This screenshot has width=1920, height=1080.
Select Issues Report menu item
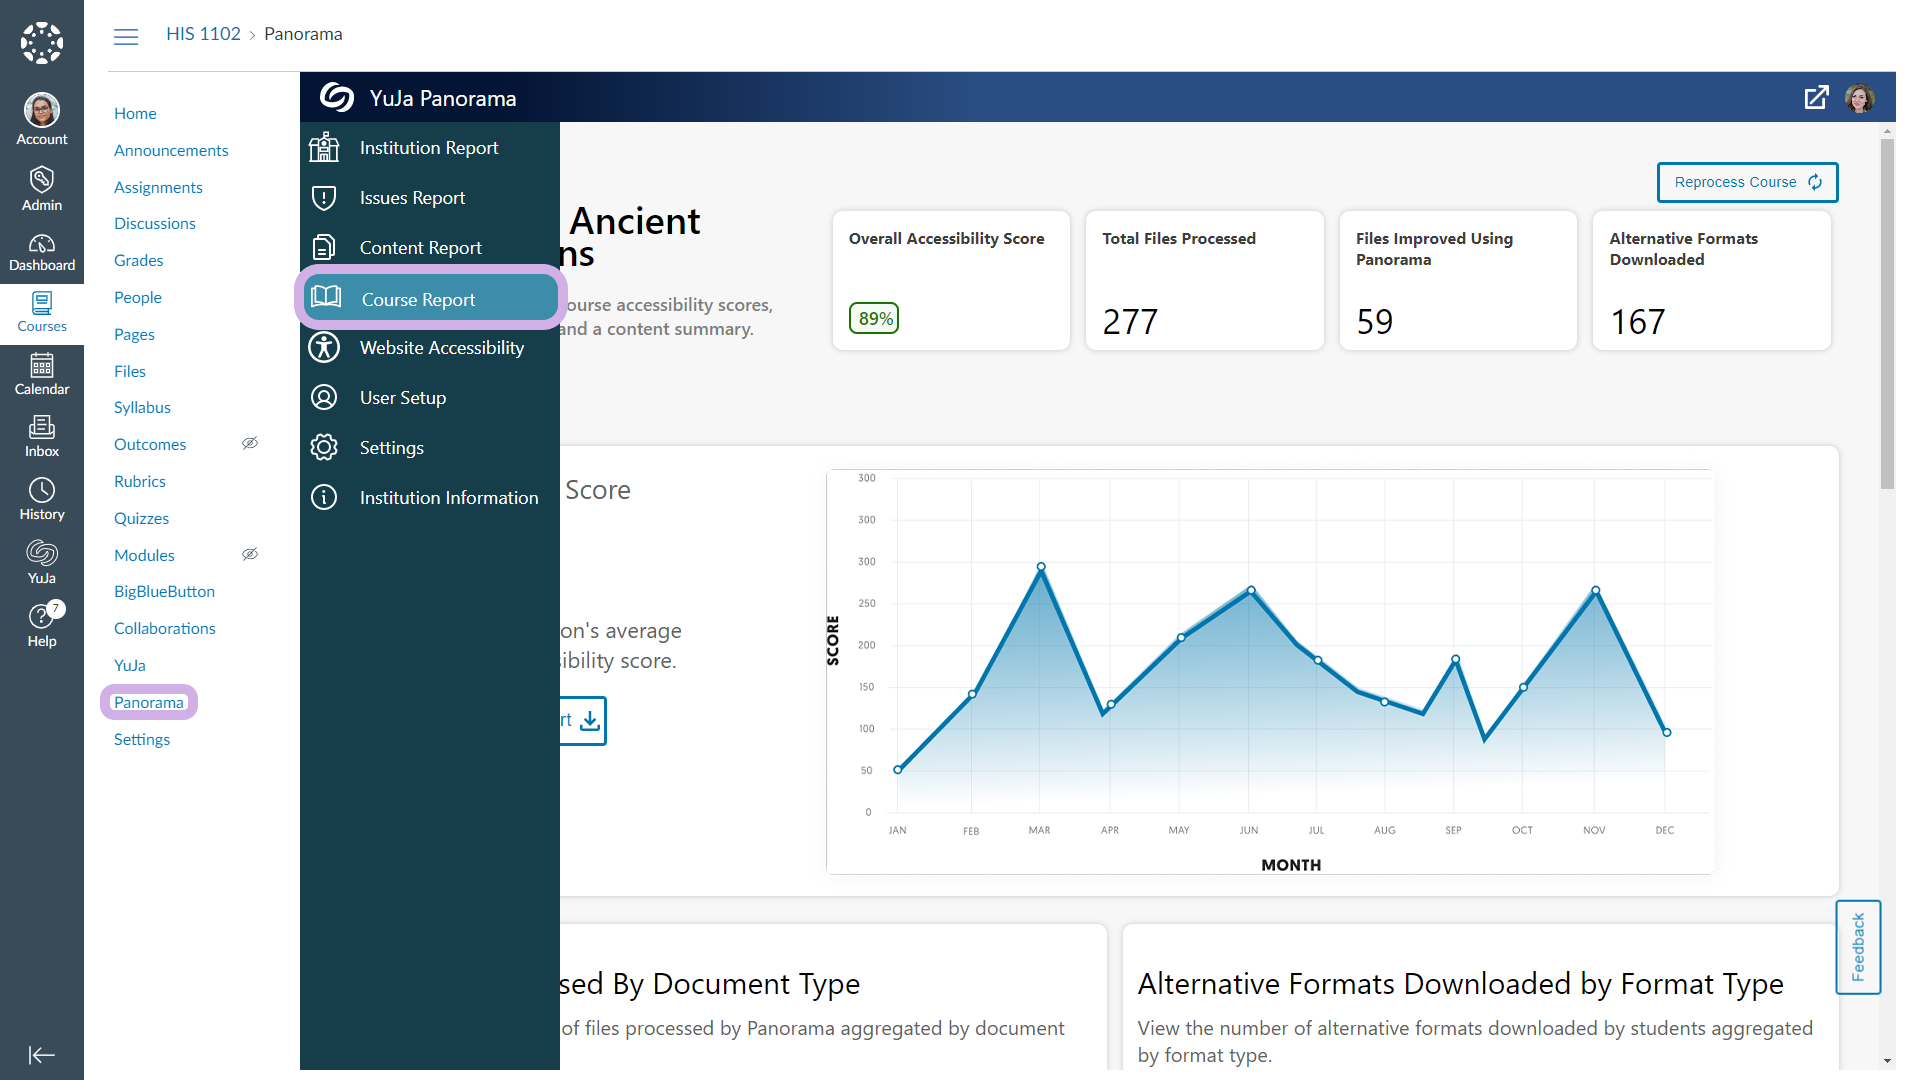pyautogui.click(x=430, y=197)
